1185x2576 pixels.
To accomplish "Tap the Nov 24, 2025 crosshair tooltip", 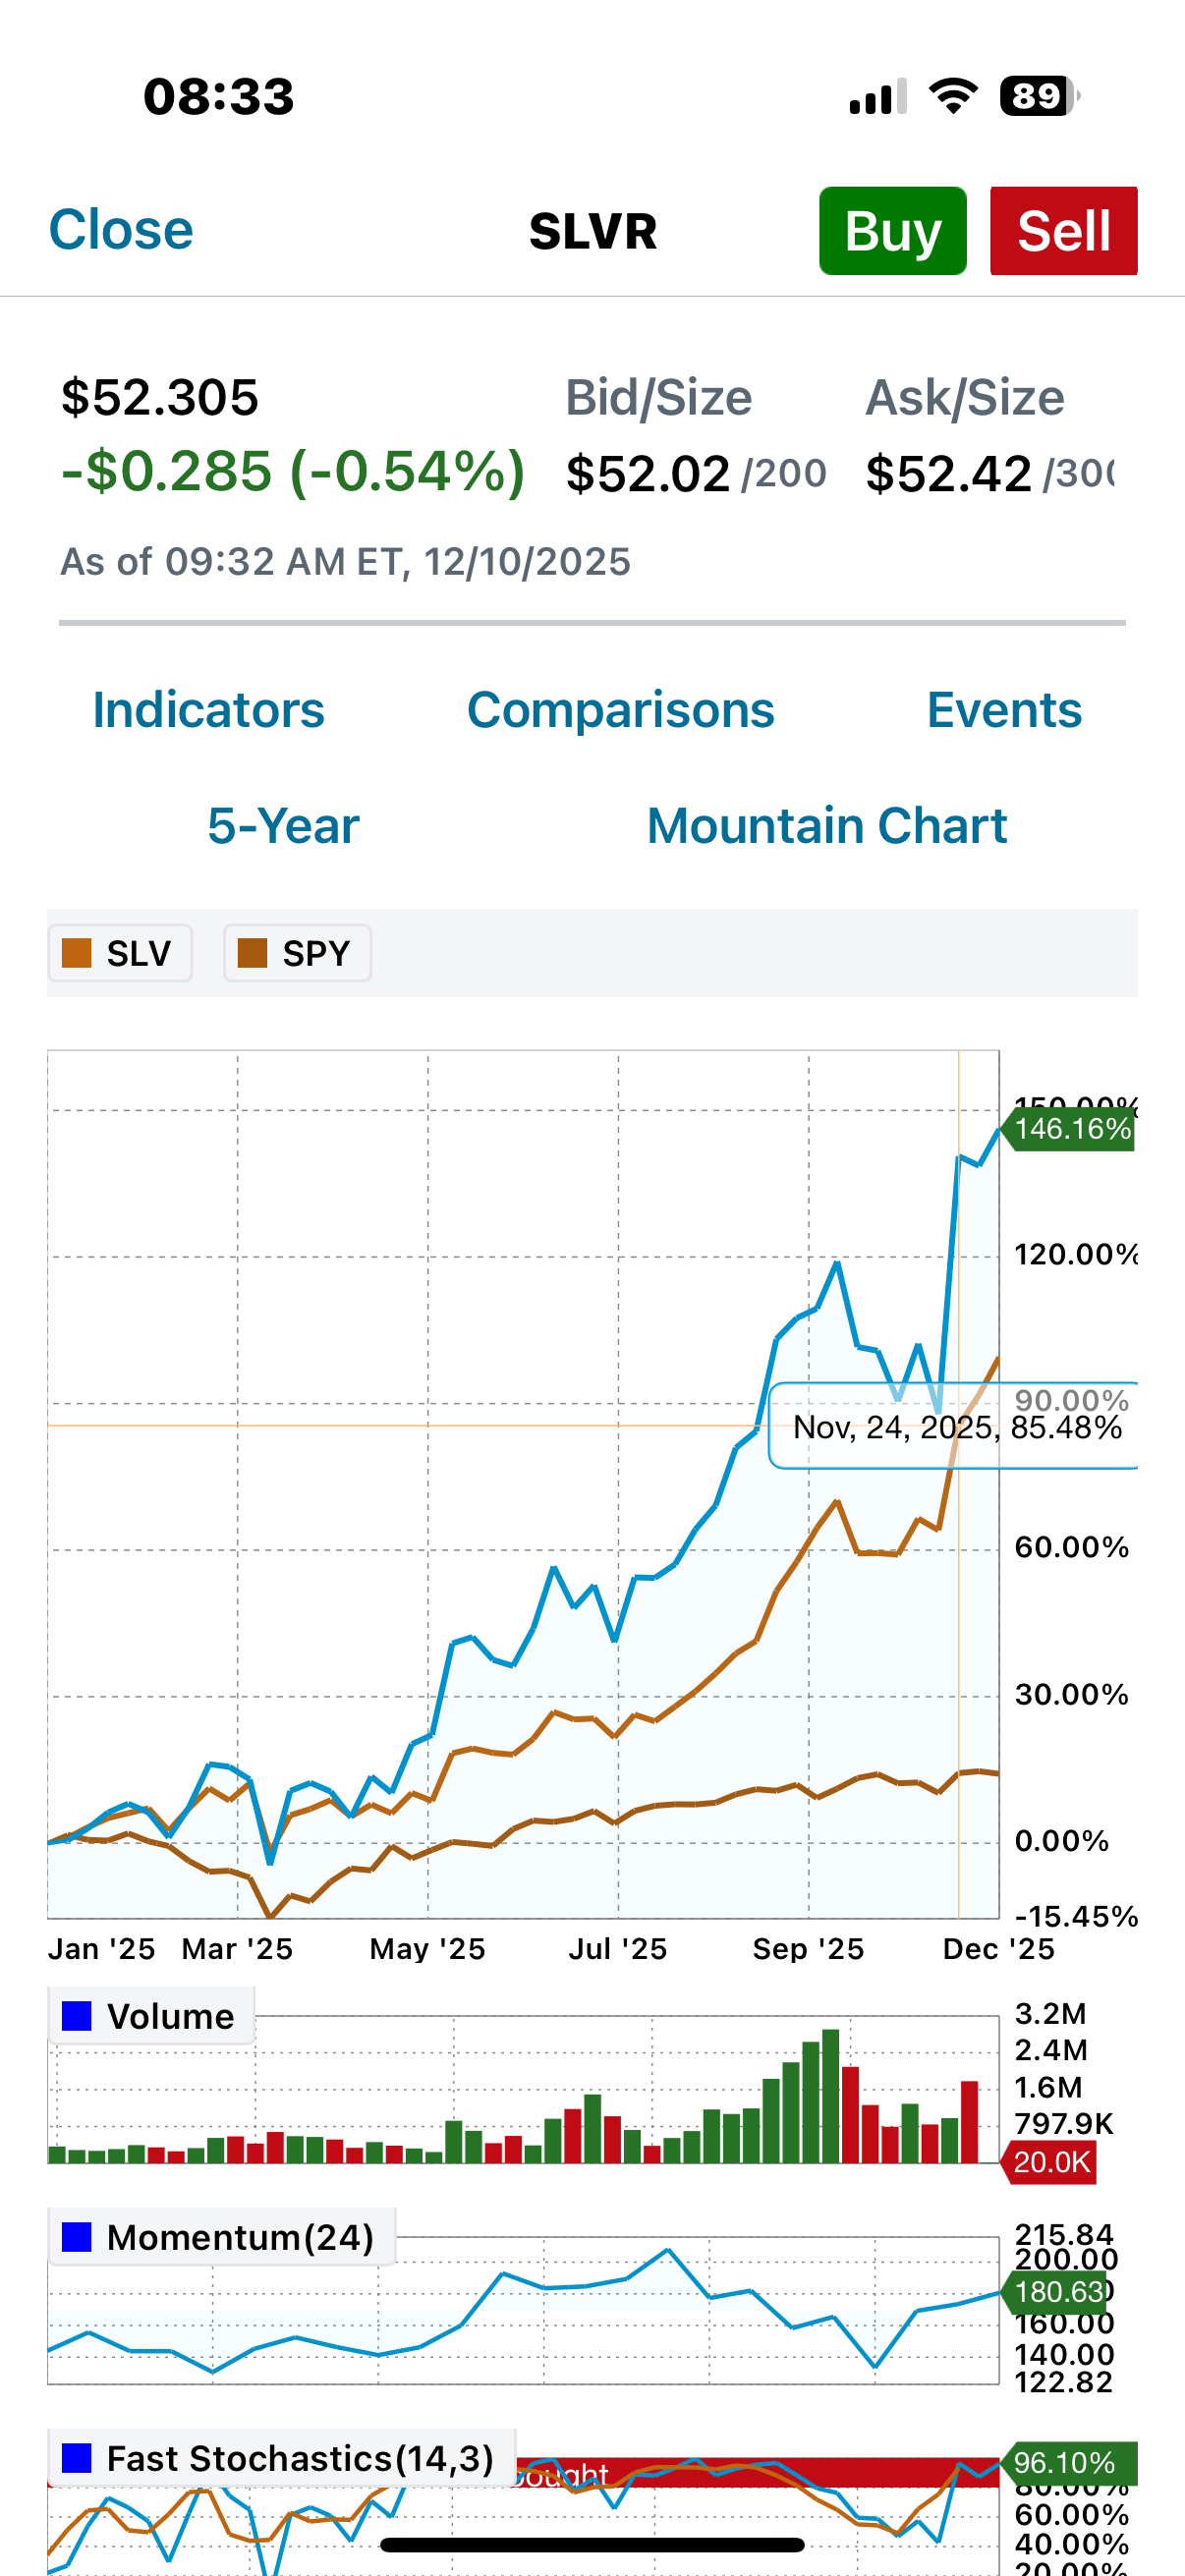I will tap(955, 1427).
